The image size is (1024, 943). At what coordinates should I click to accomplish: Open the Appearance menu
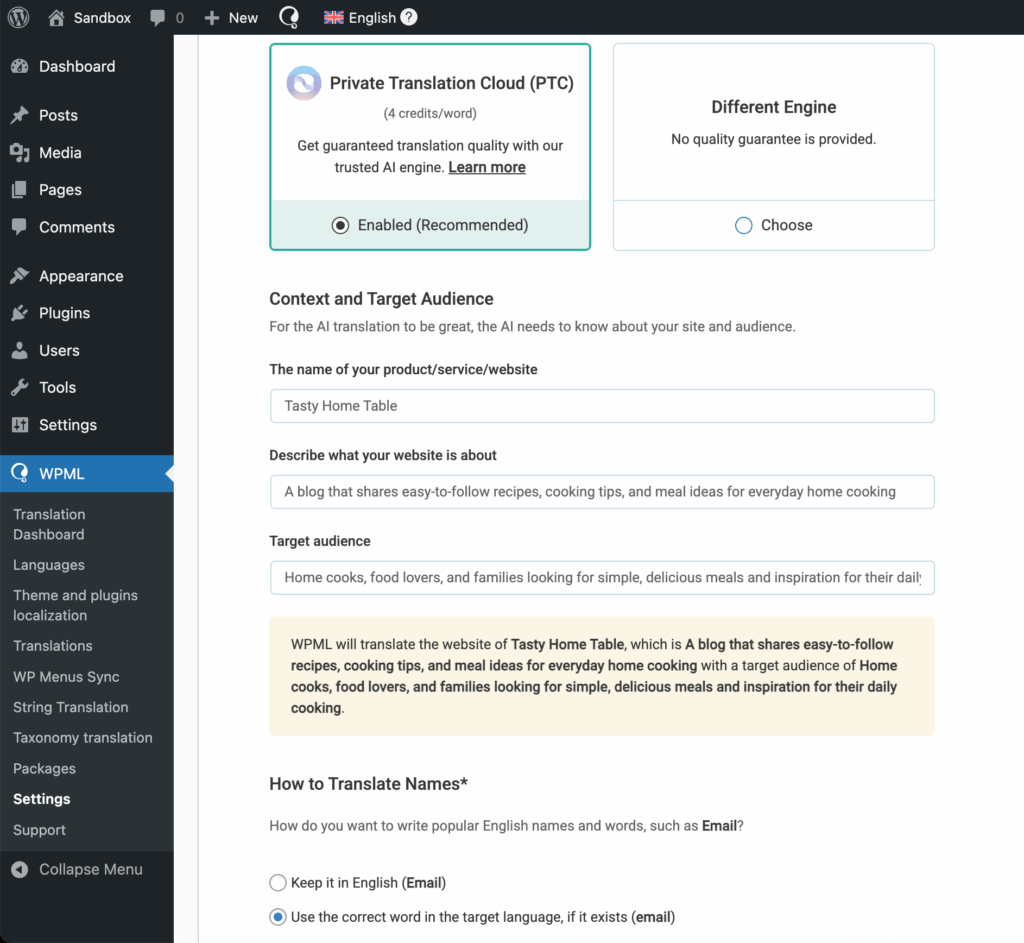pos(80,276)
